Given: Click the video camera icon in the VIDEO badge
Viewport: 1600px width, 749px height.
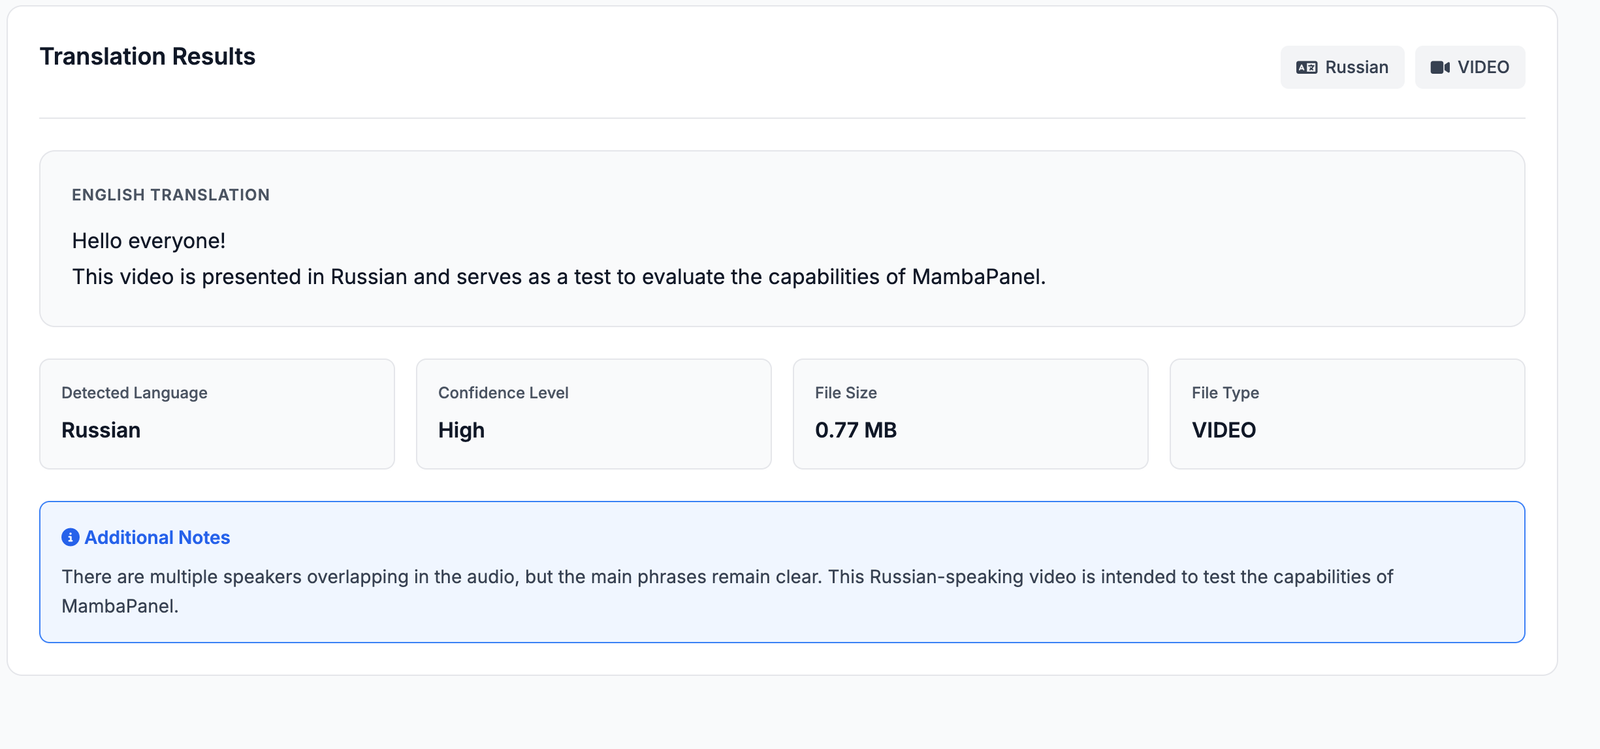Looking at the screenshot, I should [1440, 67].
